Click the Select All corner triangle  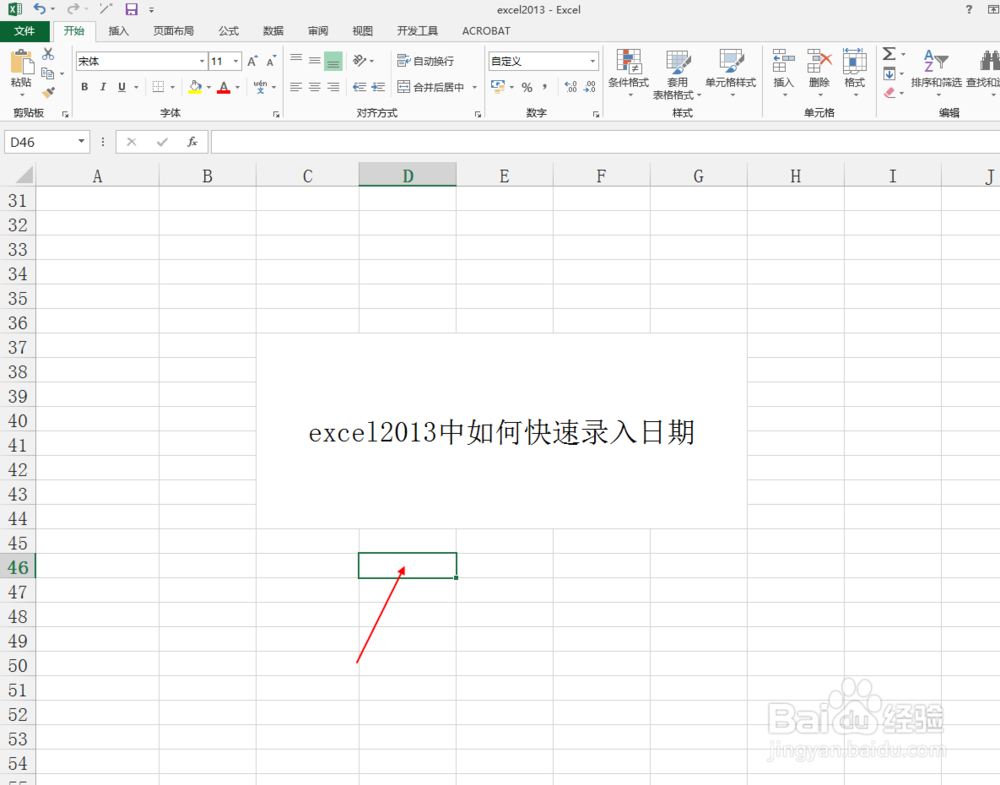point(23,175)
